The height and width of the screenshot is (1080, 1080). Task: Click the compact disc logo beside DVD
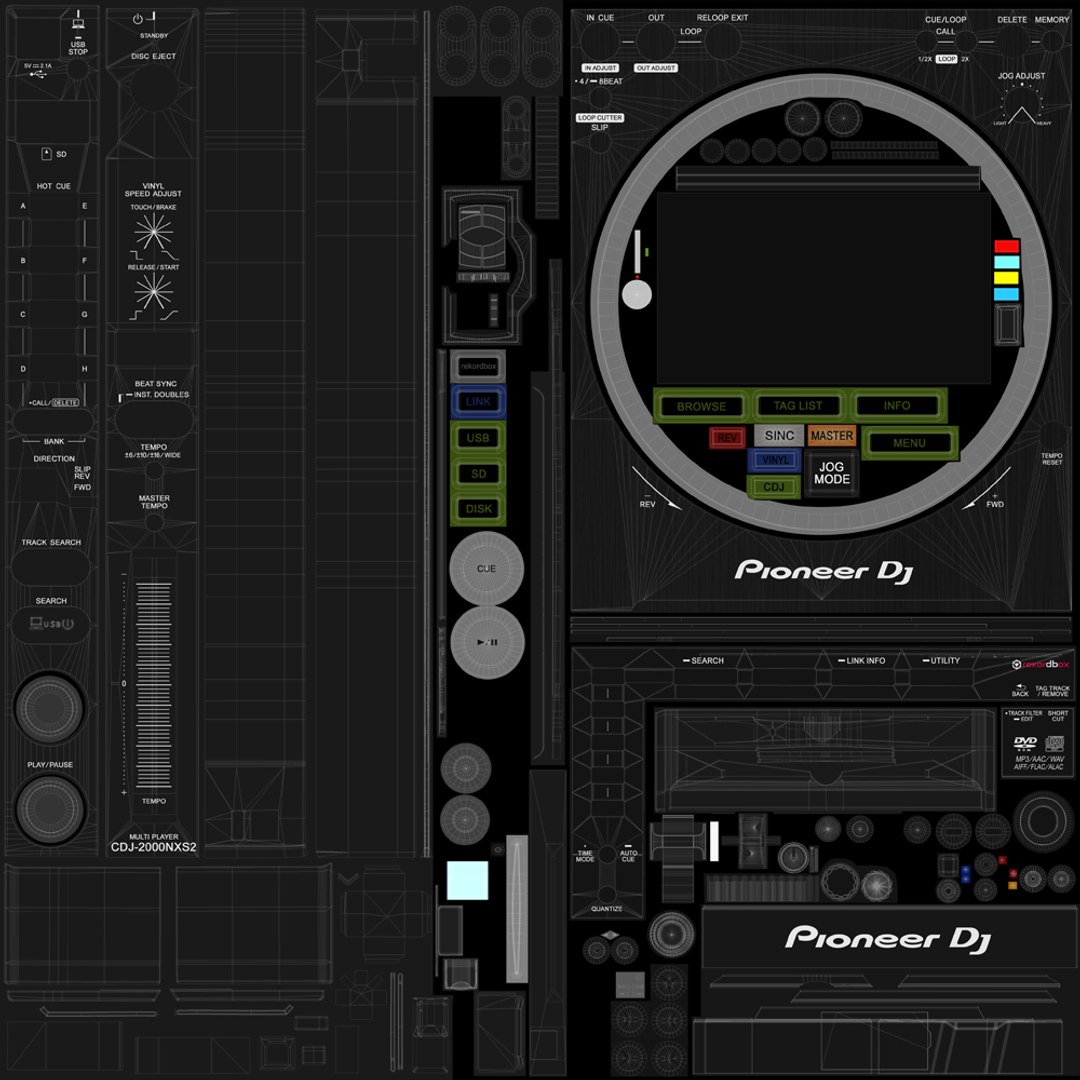1055,743
